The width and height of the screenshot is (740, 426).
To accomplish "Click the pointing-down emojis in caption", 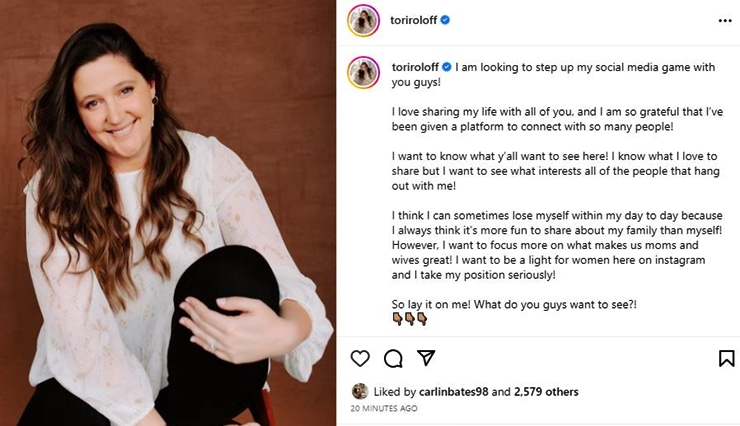I will [408, 319].
